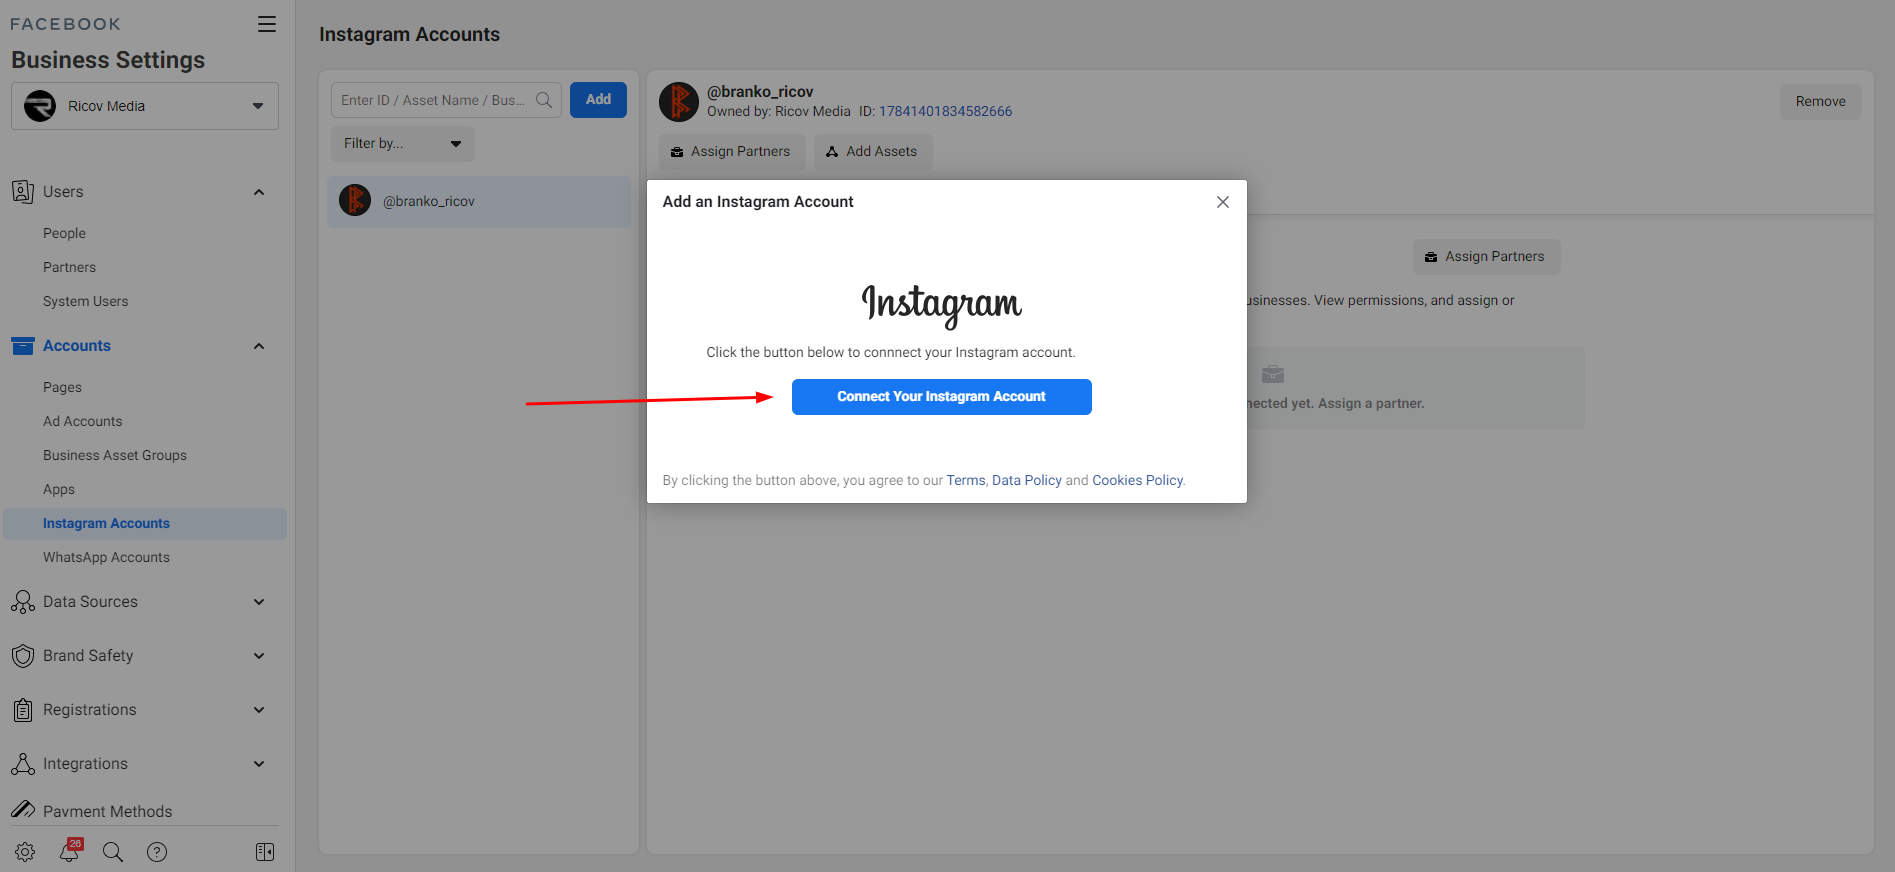The width and height of the screenshot is (1895, 872).
Task: Click the Add Assets button
Action: pos(873,152)
